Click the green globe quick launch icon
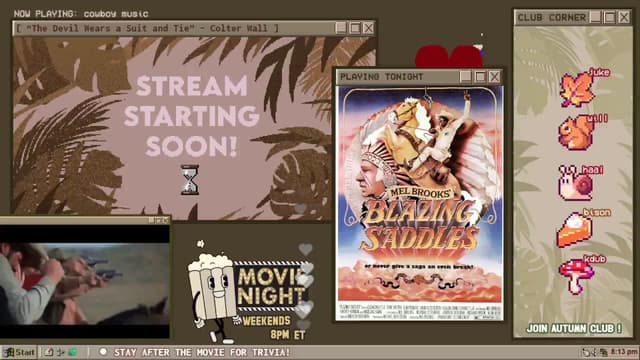 [x=73, y=352]
